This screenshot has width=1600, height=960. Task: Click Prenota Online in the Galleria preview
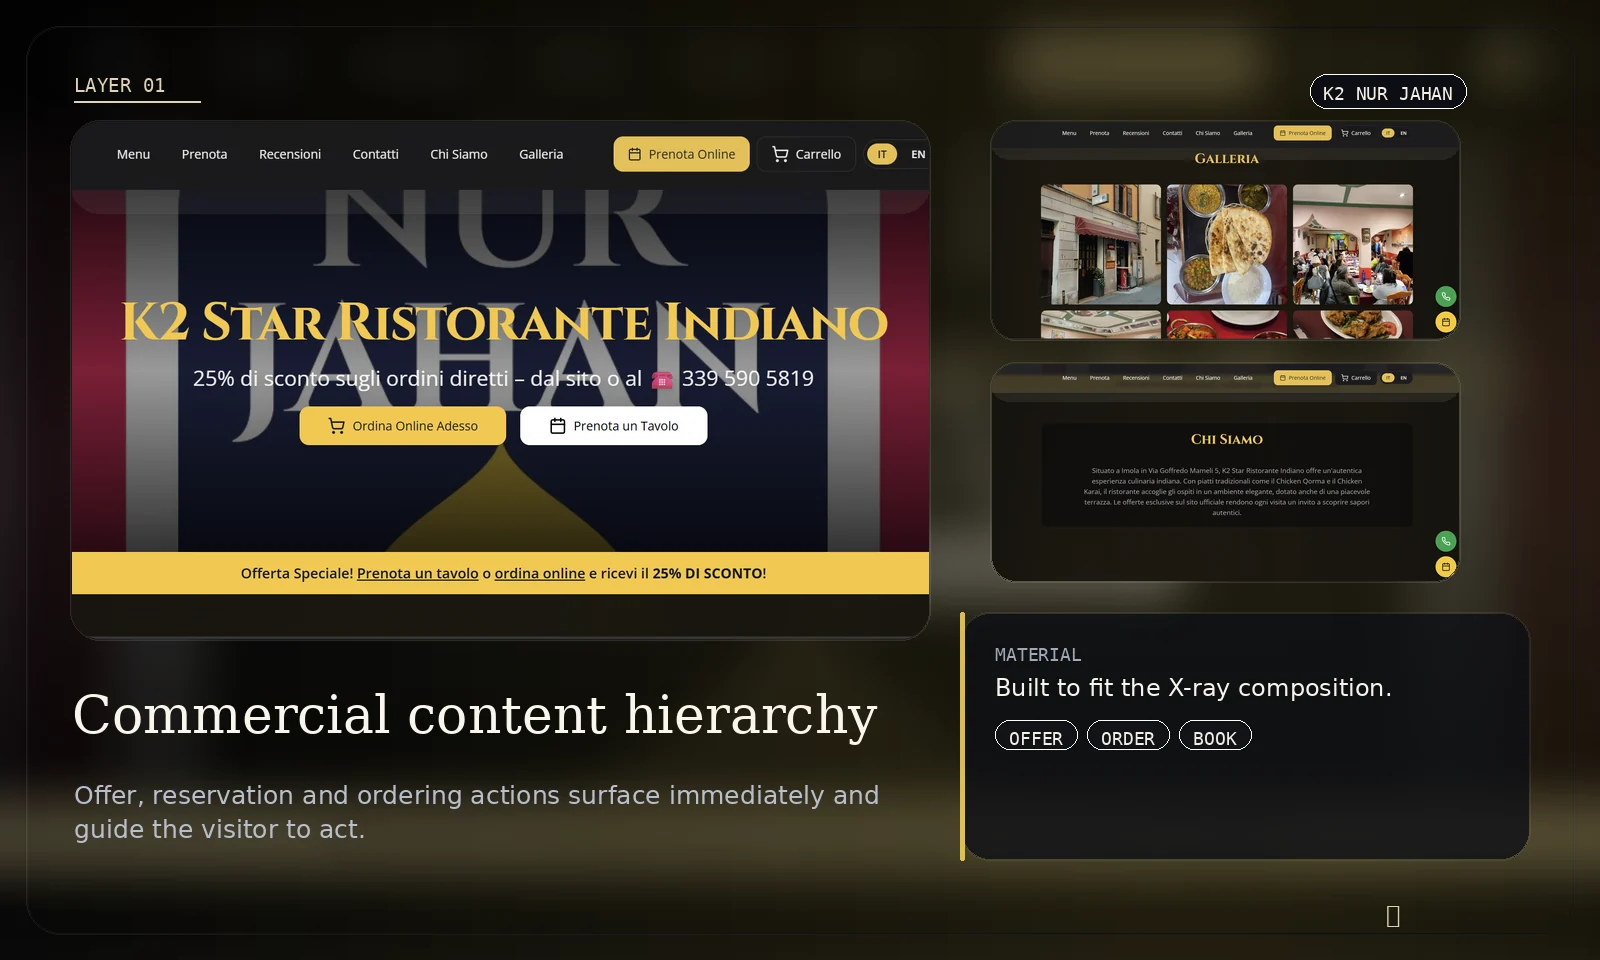(1303, 133)
